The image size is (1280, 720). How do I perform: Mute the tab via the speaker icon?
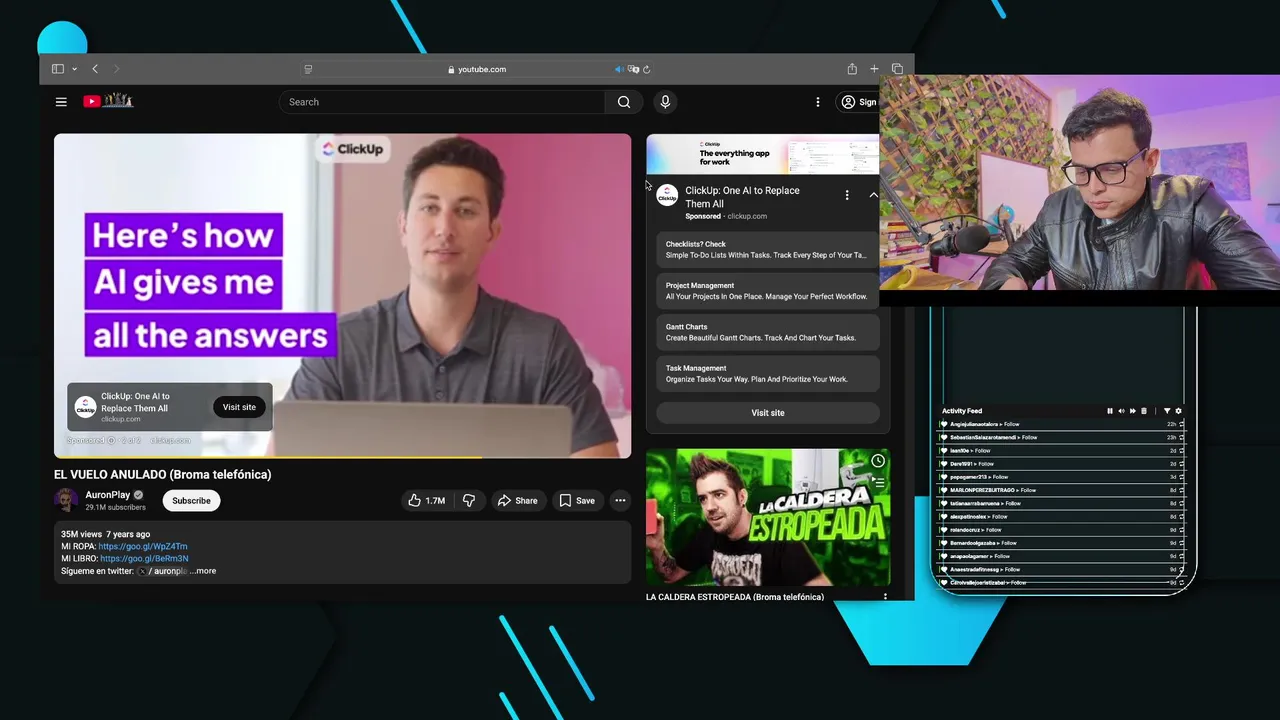pyautogui.click(x=619, y=69)
